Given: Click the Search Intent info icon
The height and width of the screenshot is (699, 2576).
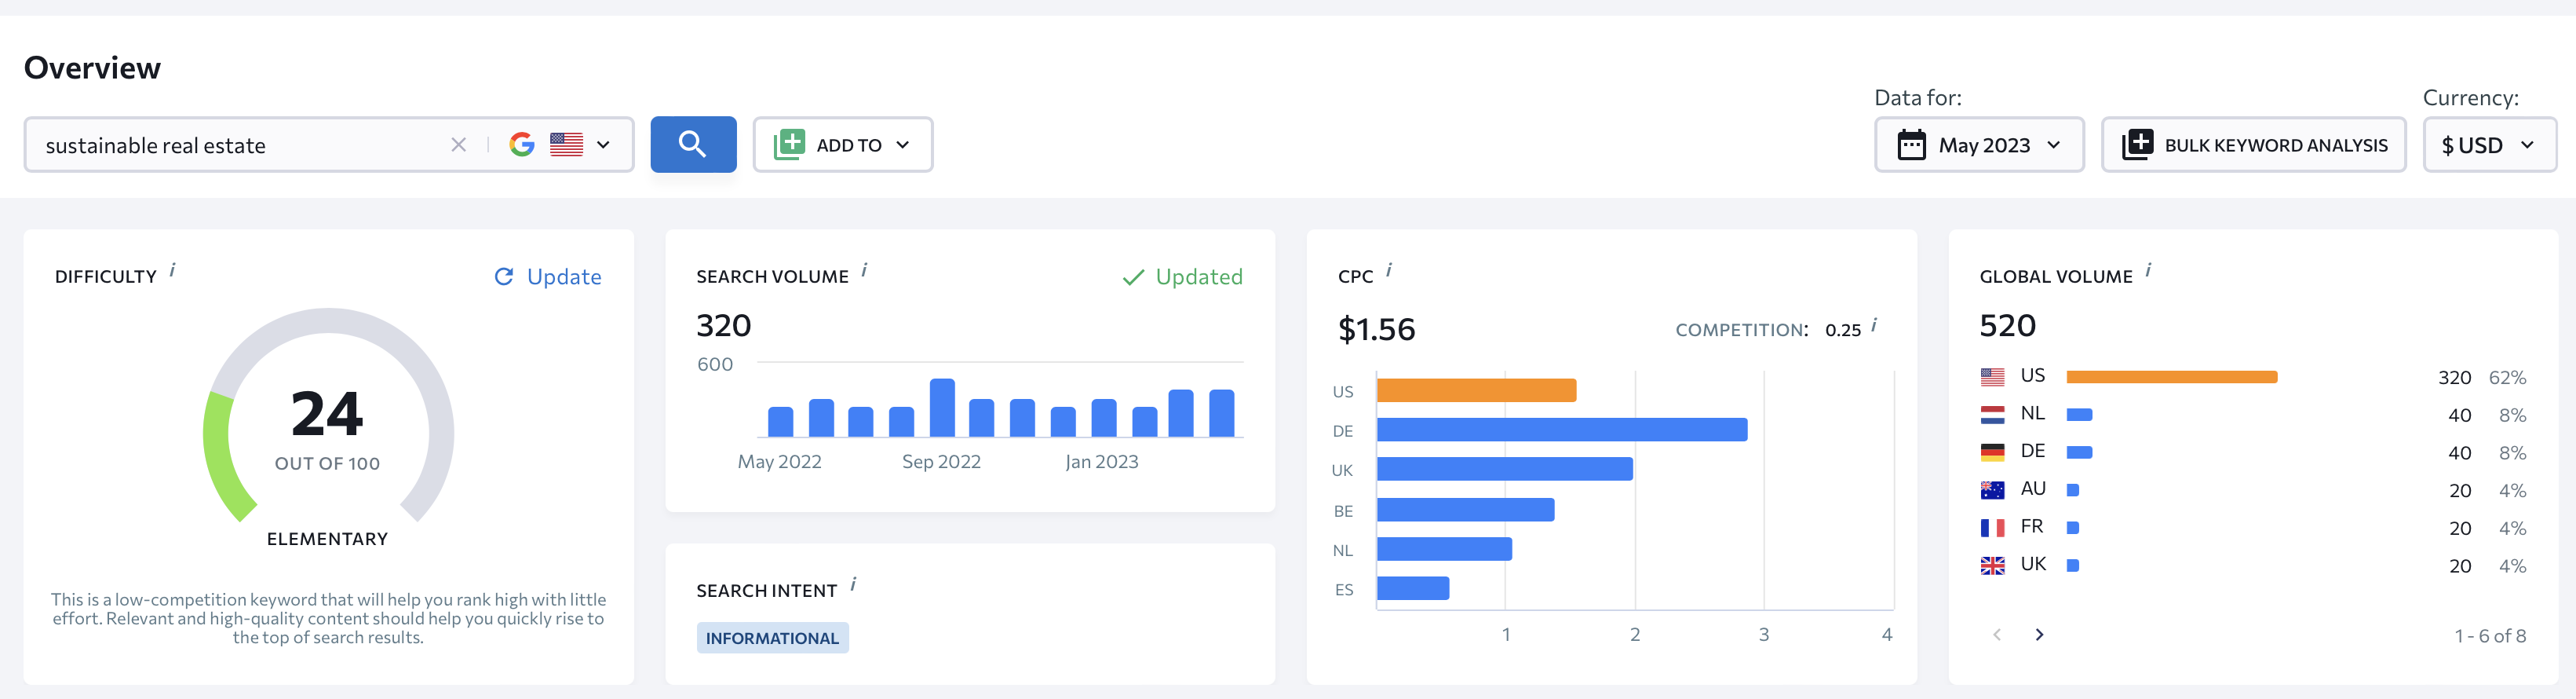Looking at the screenshot, I should (853, 584).
